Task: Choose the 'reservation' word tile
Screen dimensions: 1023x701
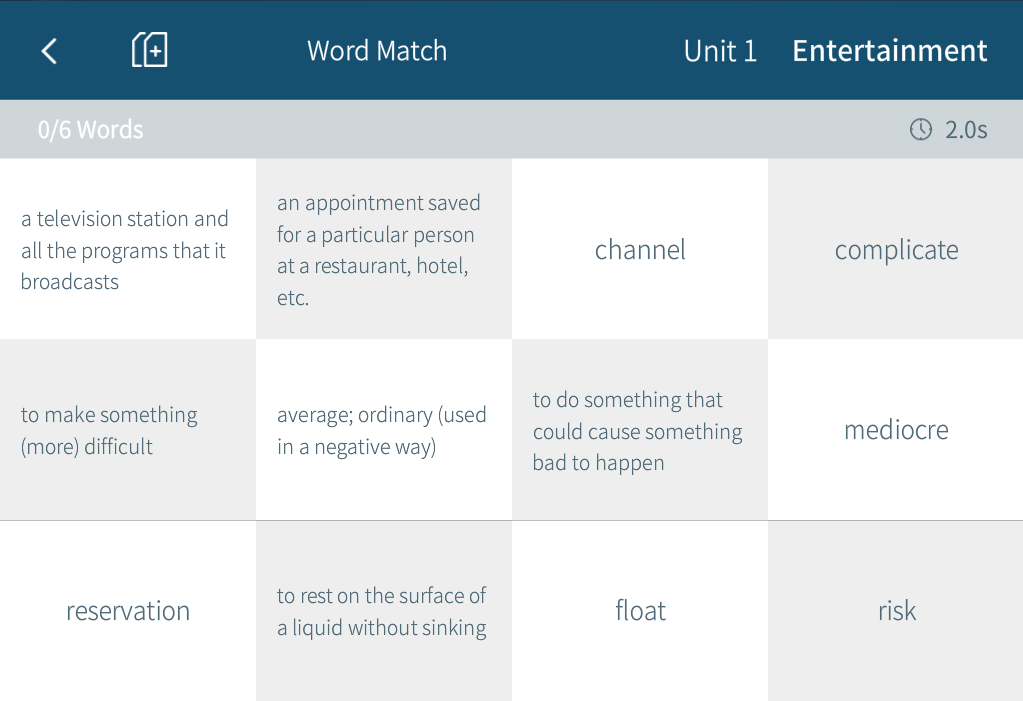Action: click(128, 611)
